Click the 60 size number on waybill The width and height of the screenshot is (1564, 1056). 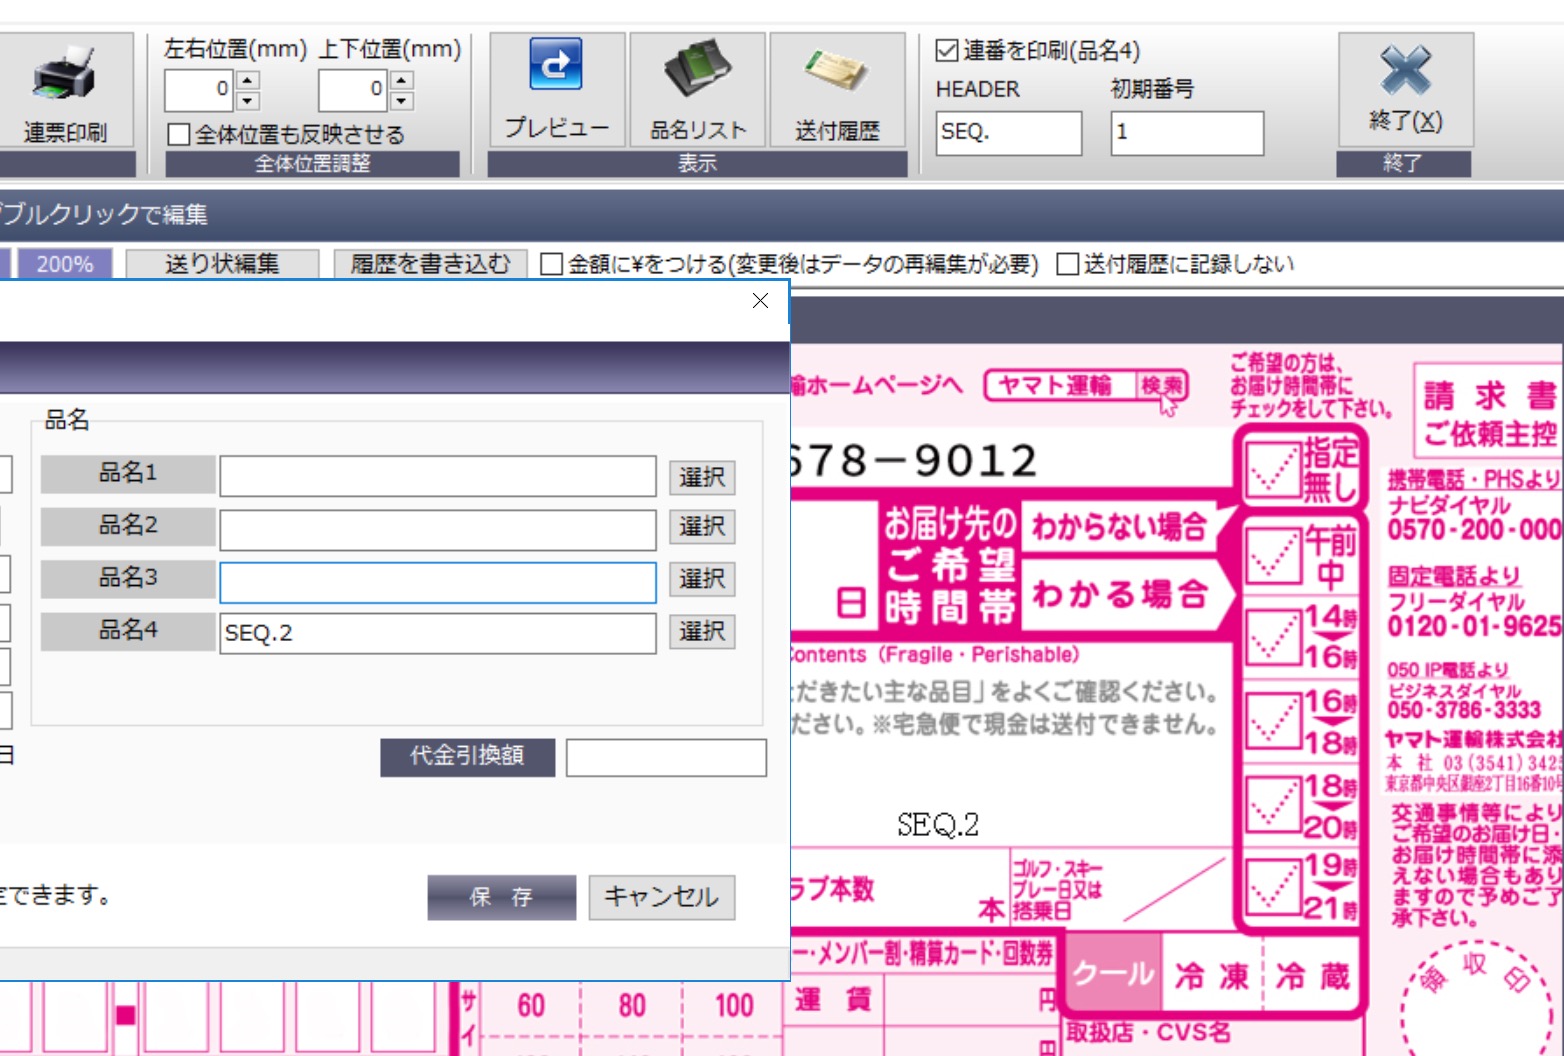click(531, 1005)
